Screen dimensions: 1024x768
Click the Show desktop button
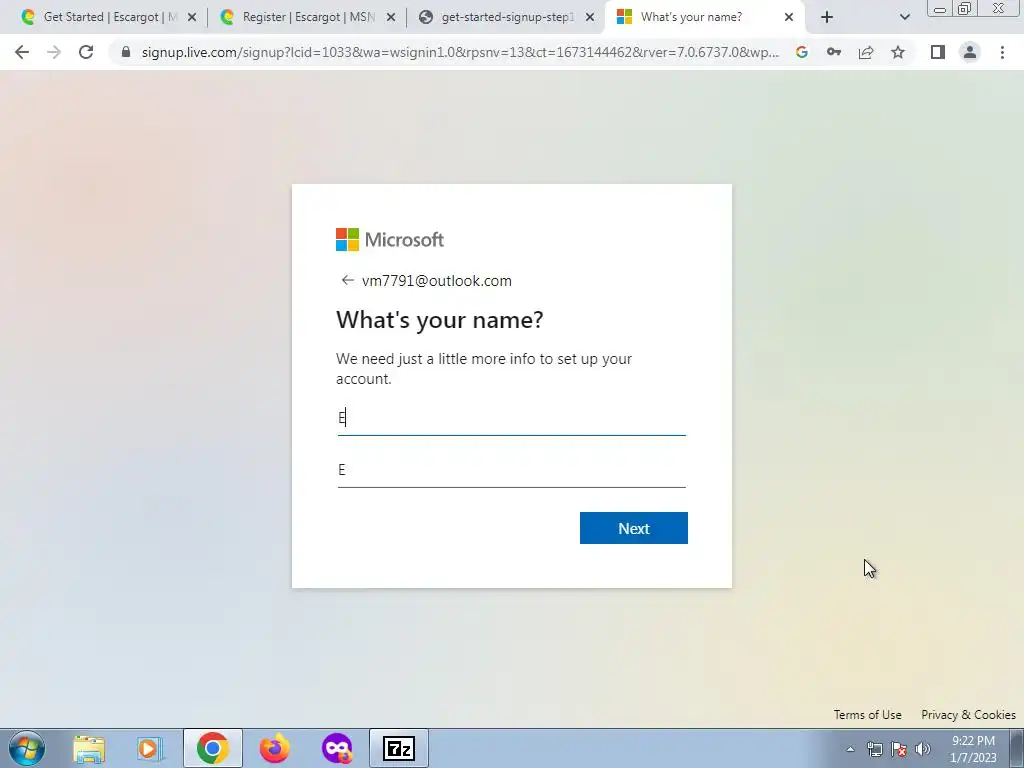(x=1017, y=748)
